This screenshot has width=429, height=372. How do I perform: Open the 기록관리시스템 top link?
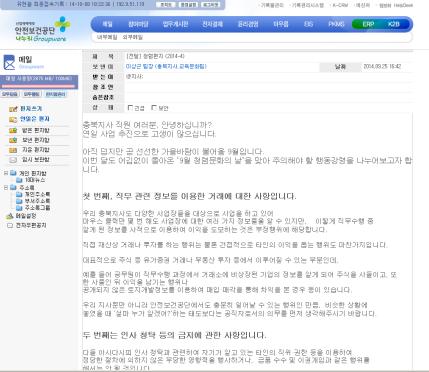(x=307, y=5)
